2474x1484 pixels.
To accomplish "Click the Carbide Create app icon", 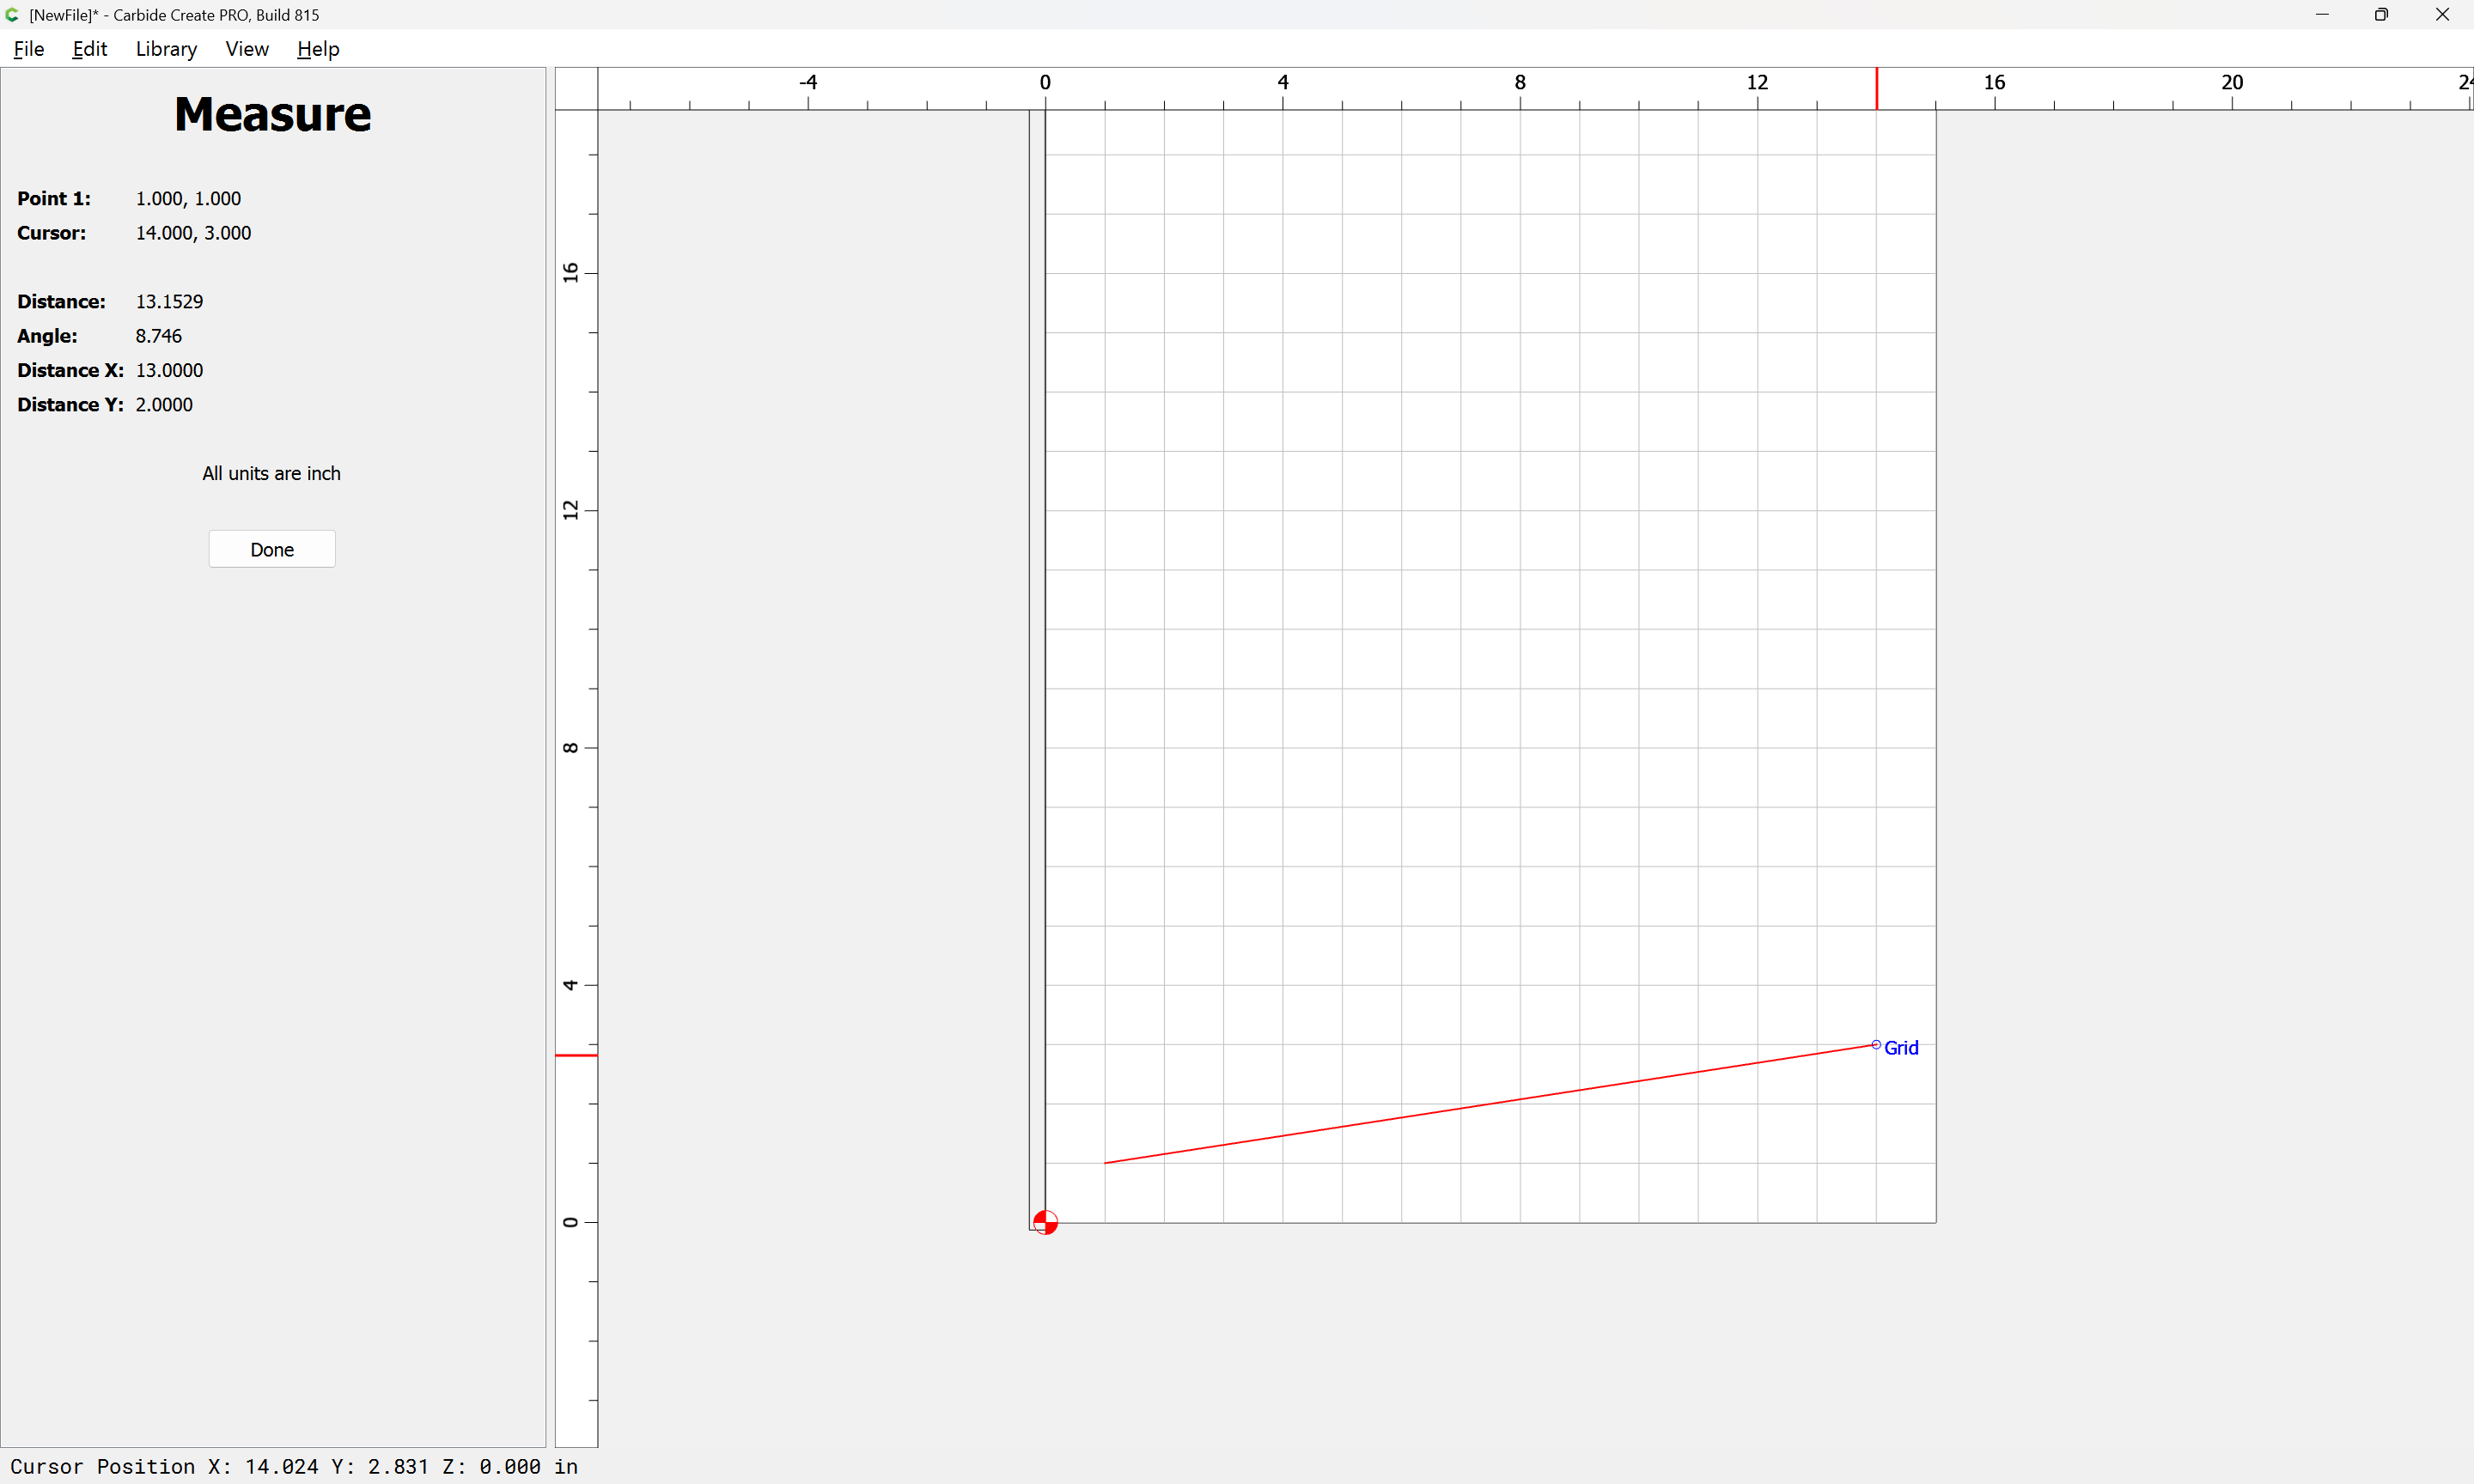I will 13,15.
